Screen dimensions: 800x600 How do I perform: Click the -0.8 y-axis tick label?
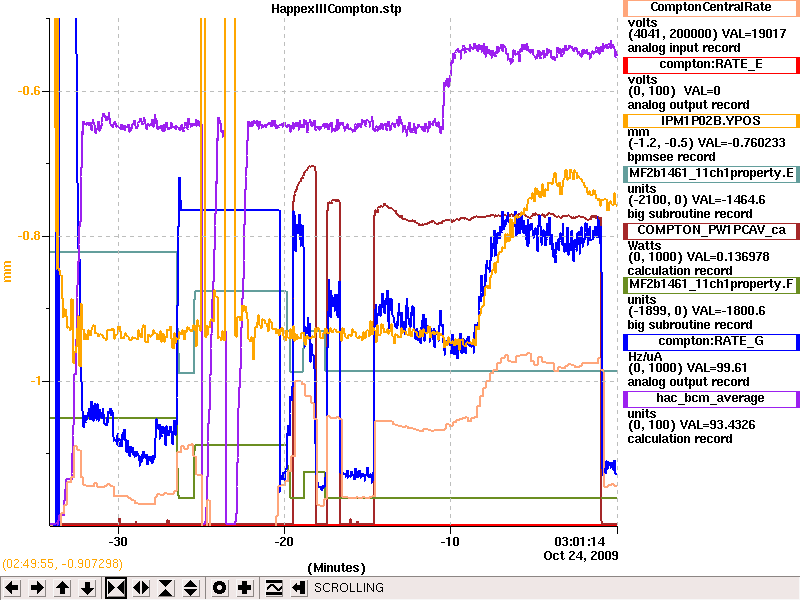click(29, 236)
